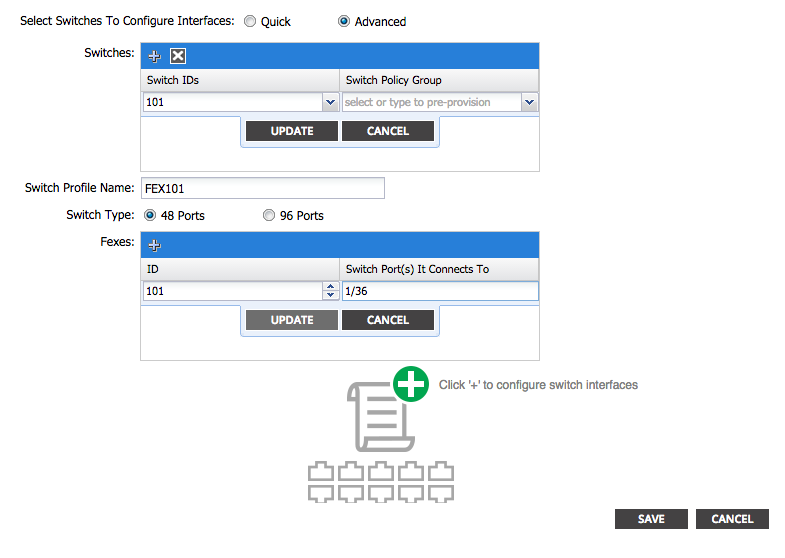Focus the FEX ID field showing 101
The width and height of the screenshot is (785, 558).
pos(233,291)
